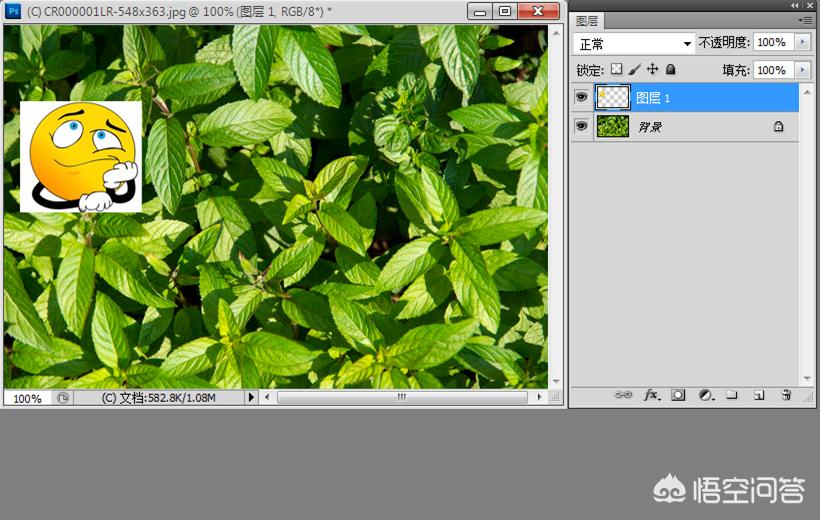Delete layer with the trash icon
Screen dimensions: 820x520
tap(786, 395)
